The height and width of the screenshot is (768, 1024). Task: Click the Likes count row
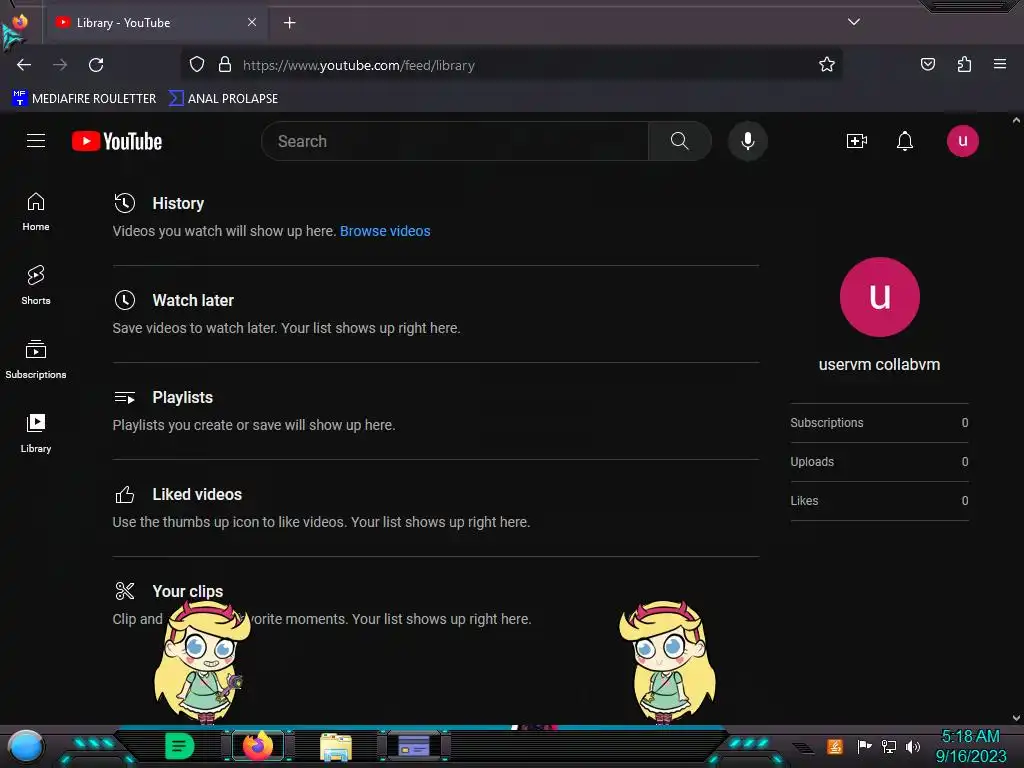tap(879, 501)
